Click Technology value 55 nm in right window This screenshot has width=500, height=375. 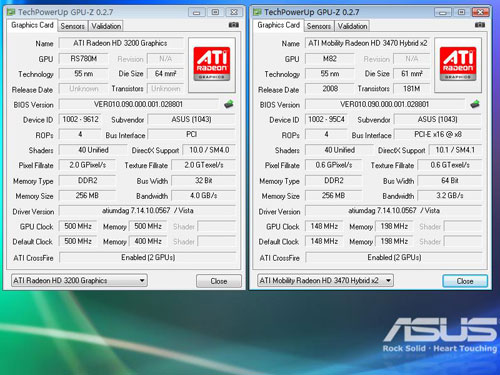329,73
